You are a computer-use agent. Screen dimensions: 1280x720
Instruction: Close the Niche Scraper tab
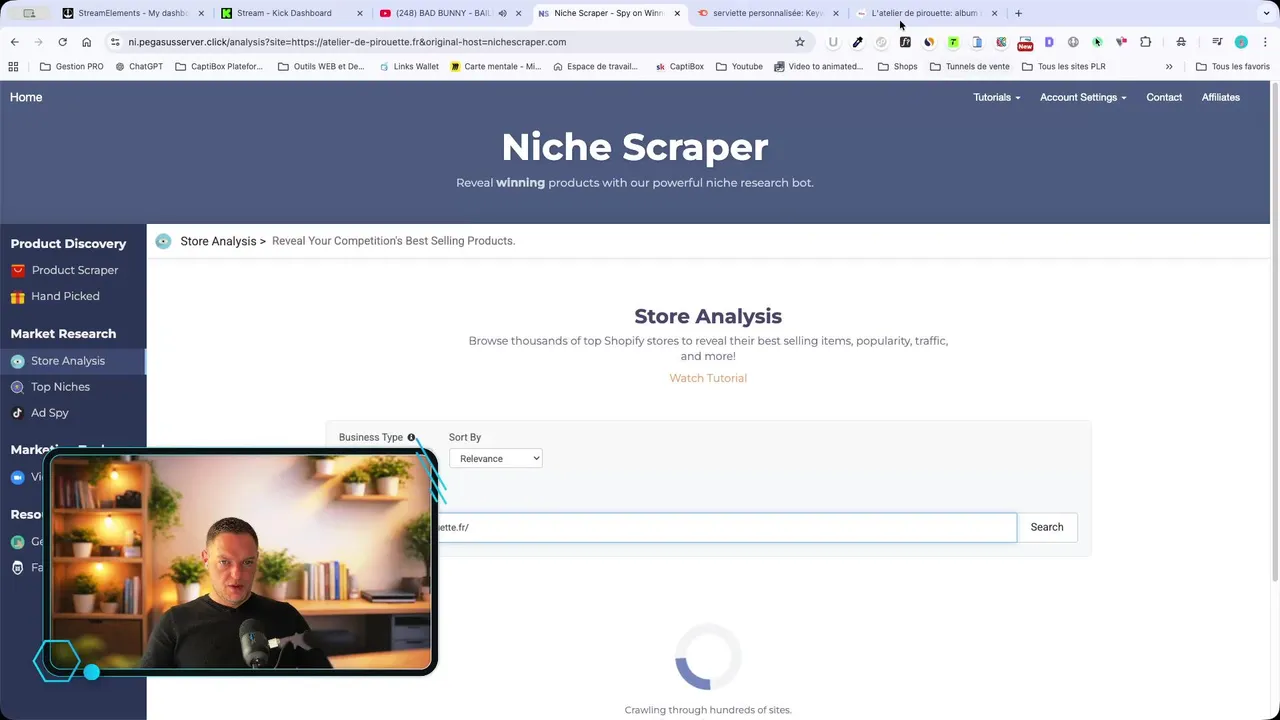click(x=677, y=13)
